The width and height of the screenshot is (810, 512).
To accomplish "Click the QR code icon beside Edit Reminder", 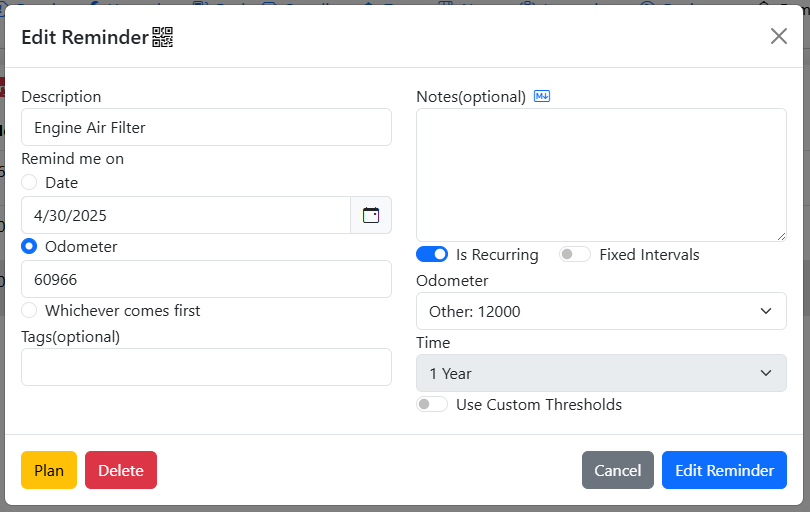I will point(163,37).
